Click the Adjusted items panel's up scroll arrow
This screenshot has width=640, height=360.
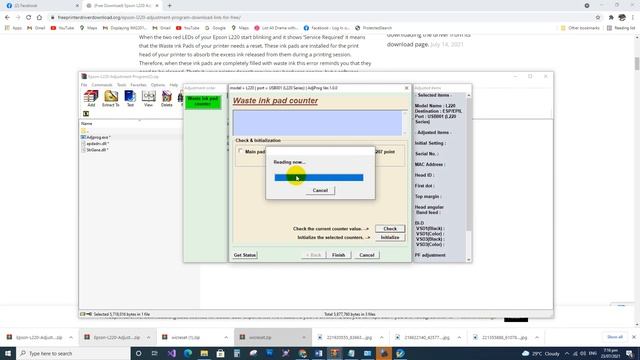(469, 95)
